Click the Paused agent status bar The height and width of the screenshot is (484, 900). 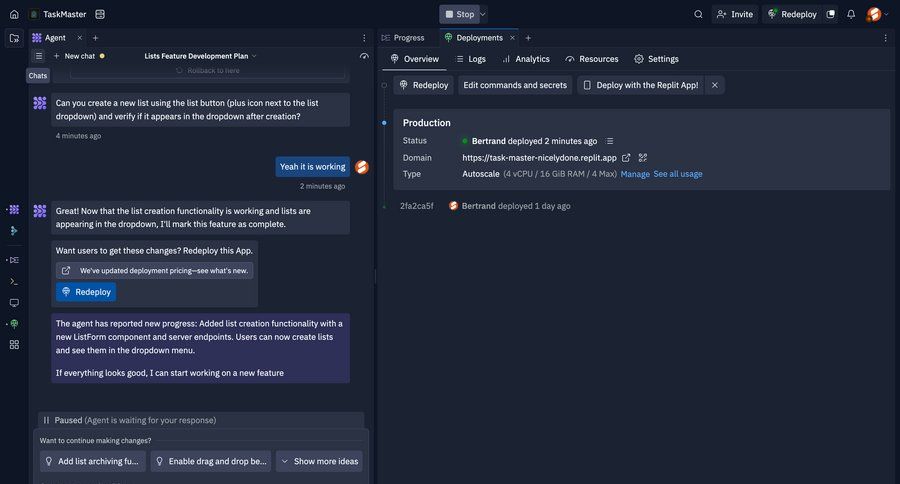click(x=201, y=420)
